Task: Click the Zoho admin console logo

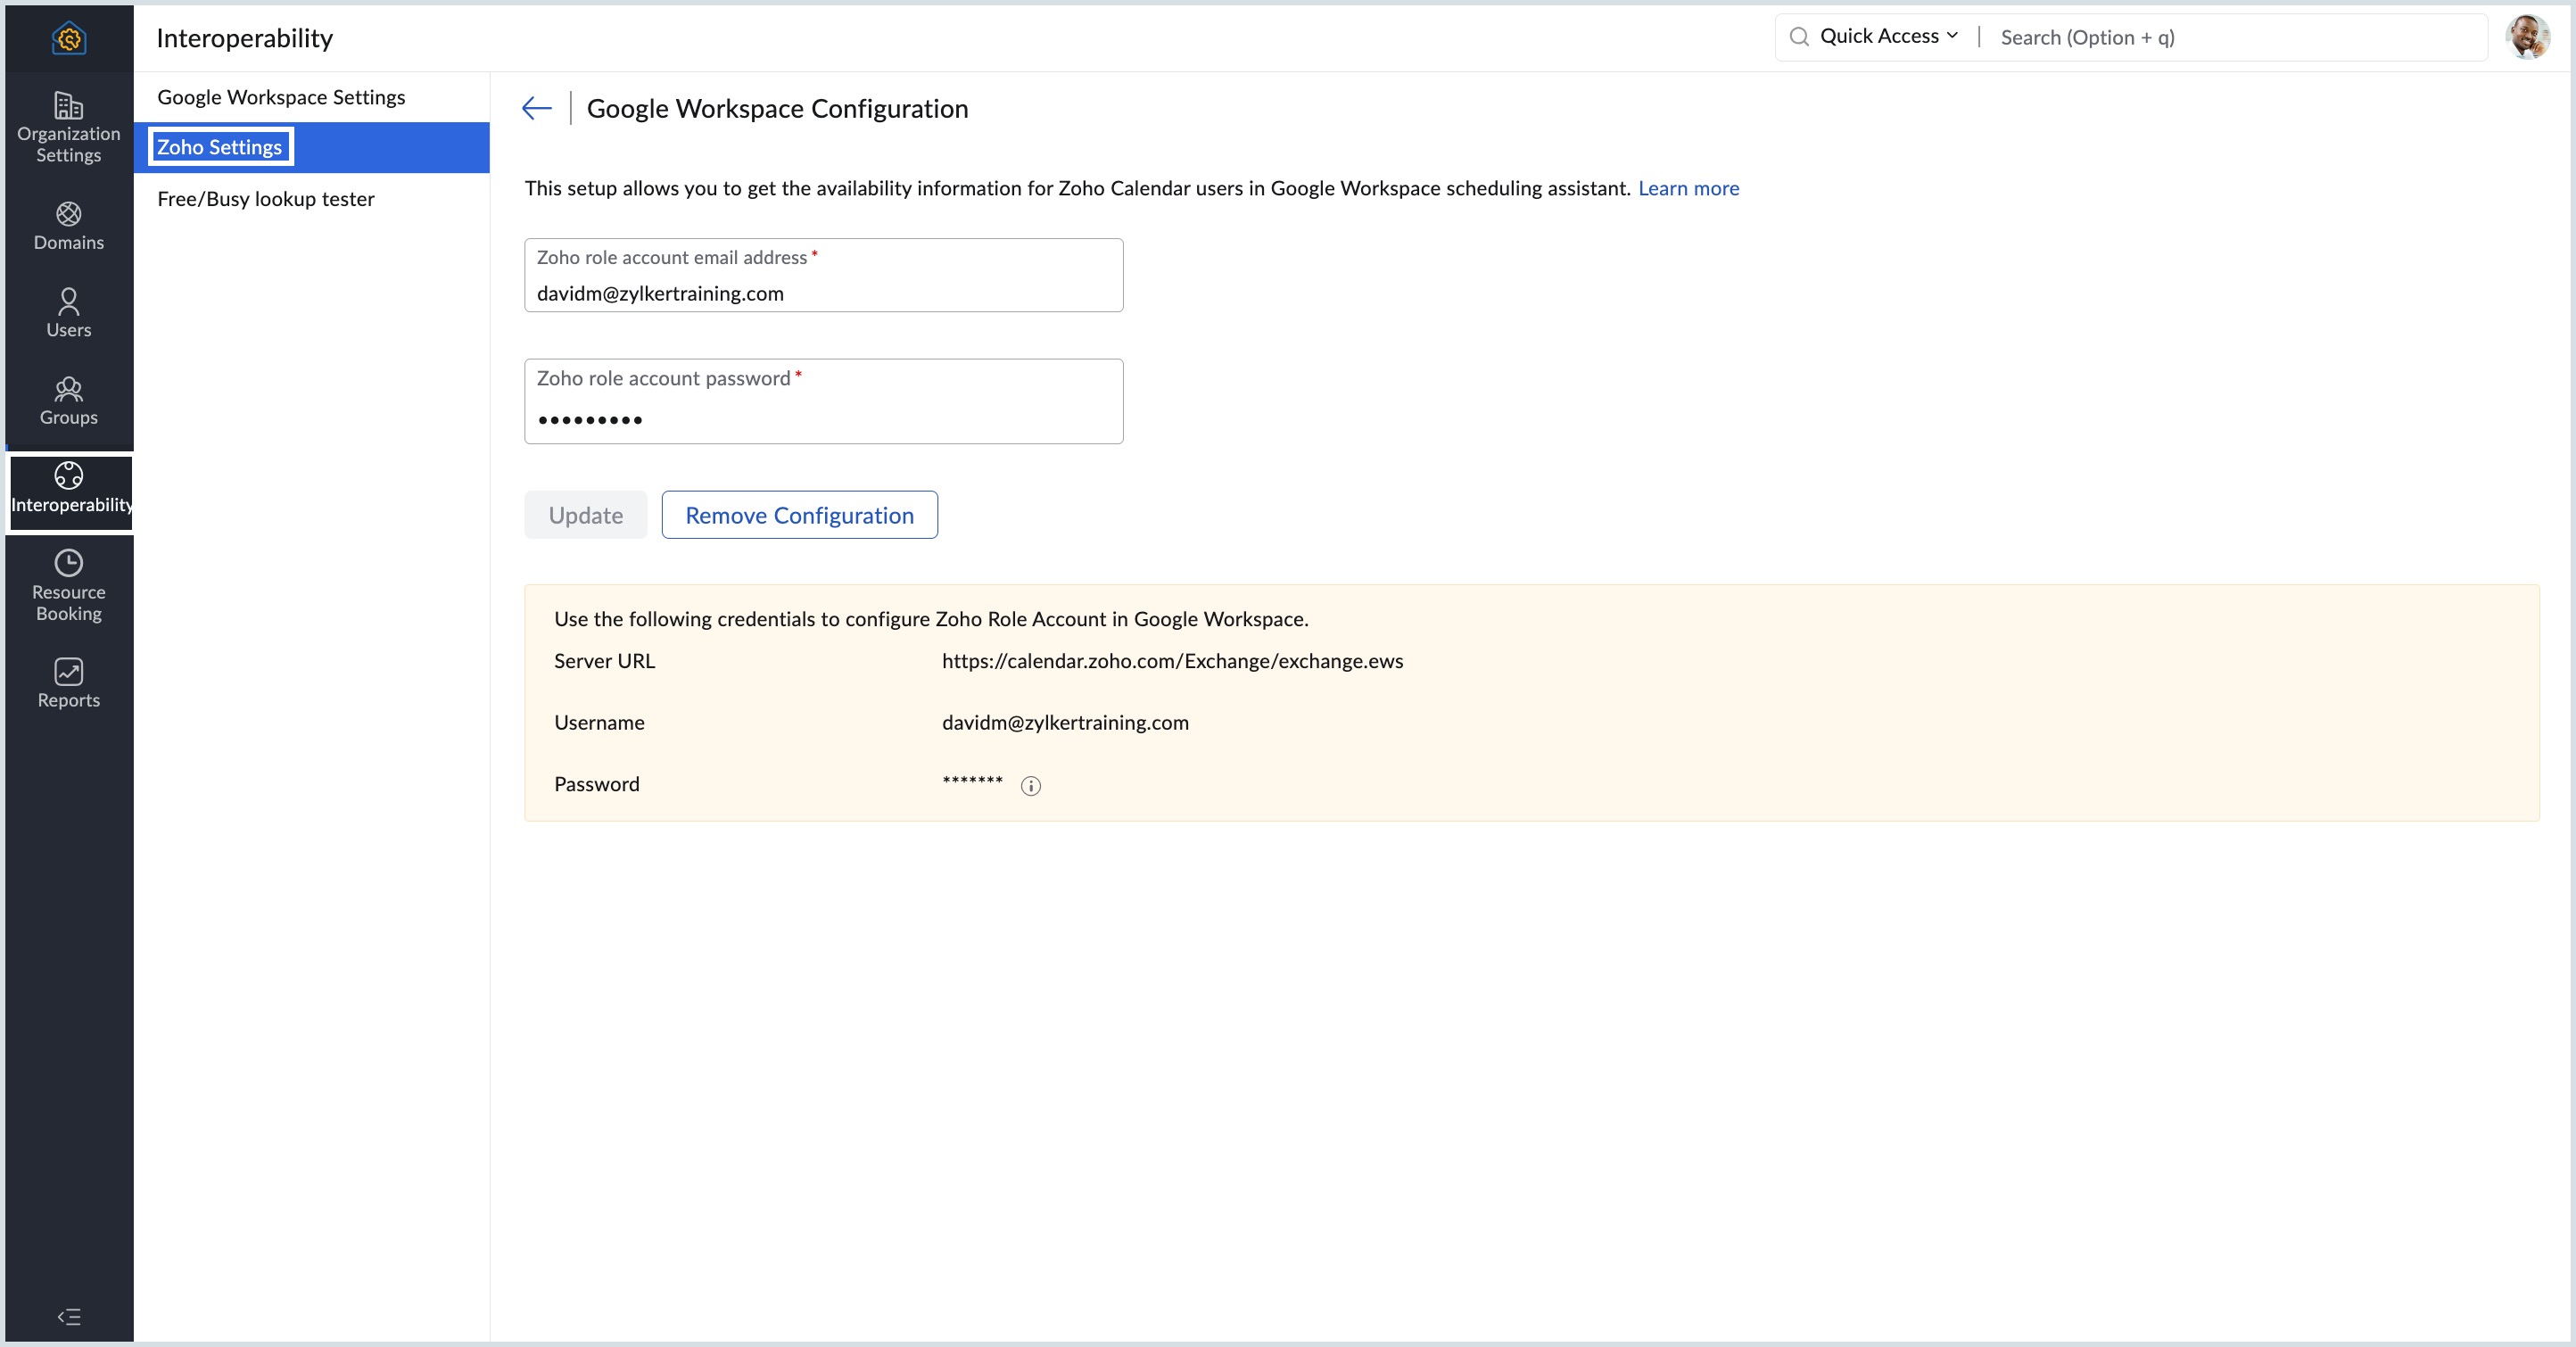Action: [x=69, y=38]
